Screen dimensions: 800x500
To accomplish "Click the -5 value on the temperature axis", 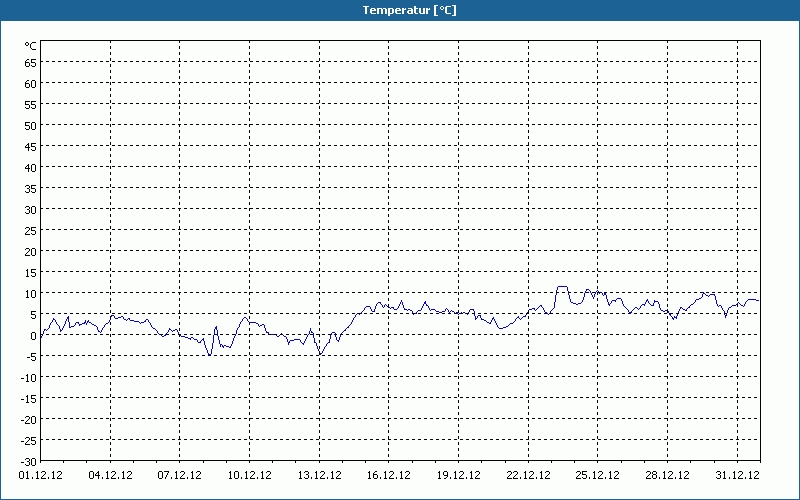I will coord(30,357).
